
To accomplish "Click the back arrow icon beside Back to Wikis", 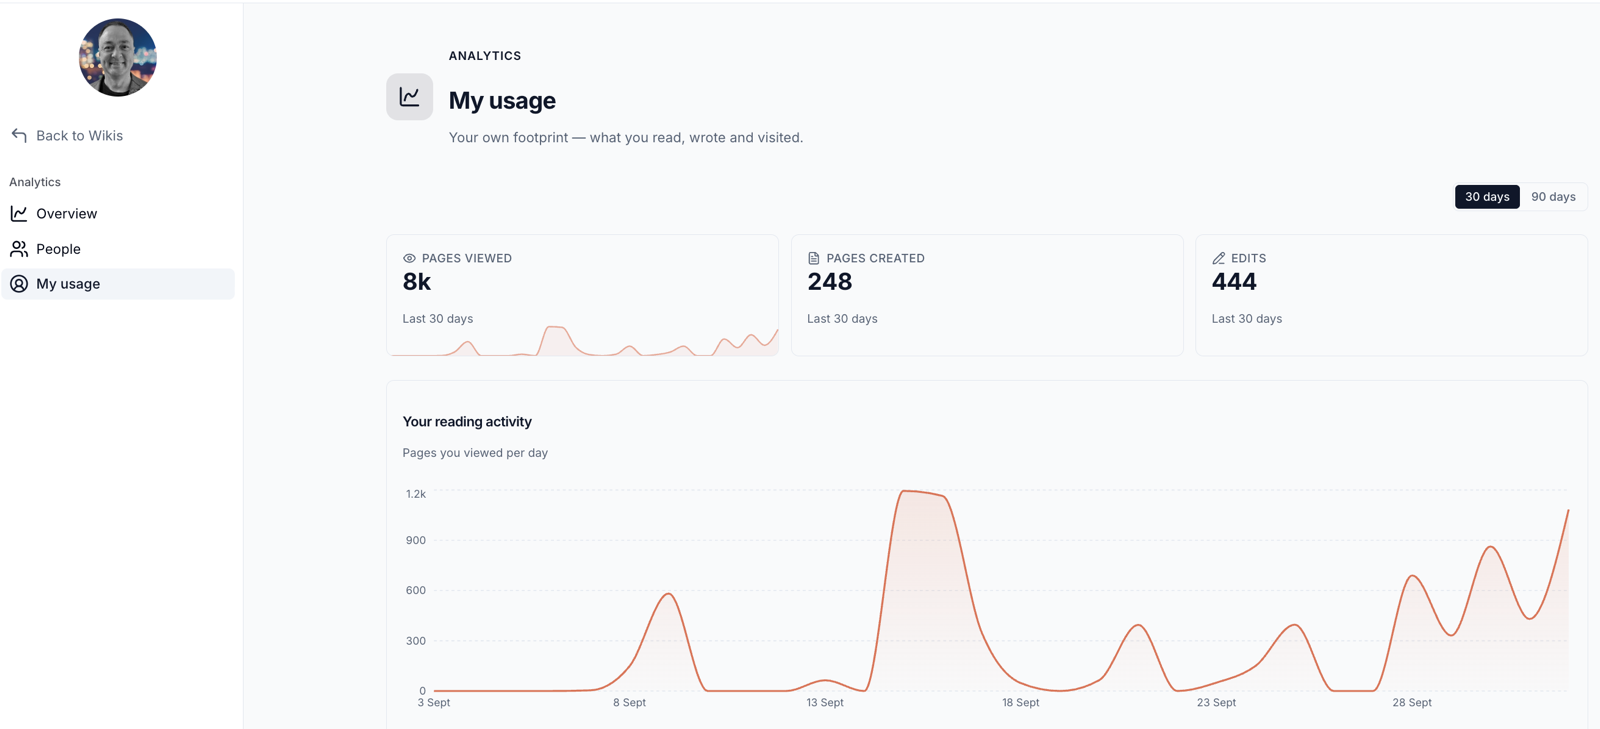I will [19, 135].
